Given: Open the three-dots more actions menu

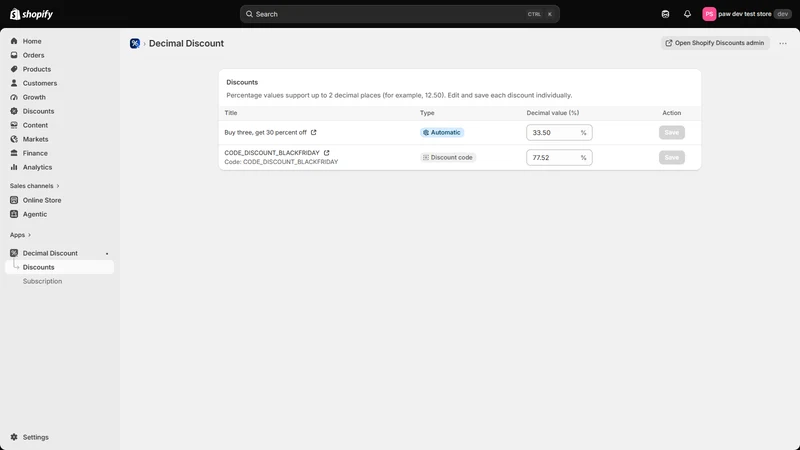Looking at the screenshot, I should point(783,43).
